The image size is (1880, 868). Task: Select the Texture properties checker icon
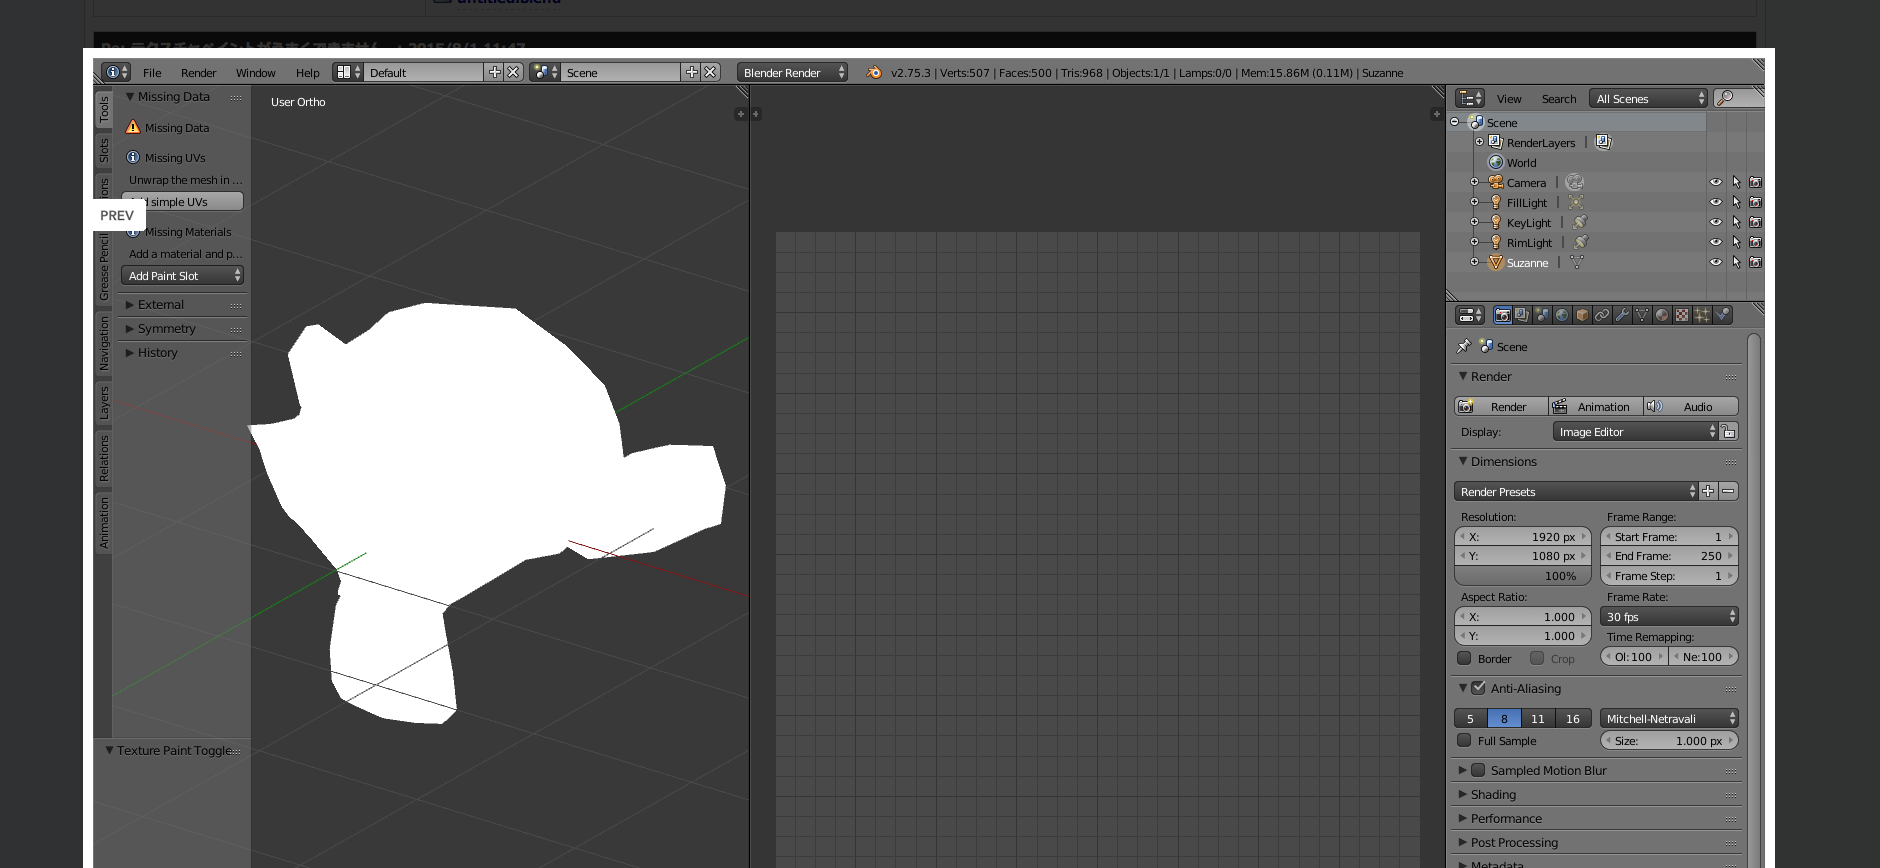point(1682,315)
